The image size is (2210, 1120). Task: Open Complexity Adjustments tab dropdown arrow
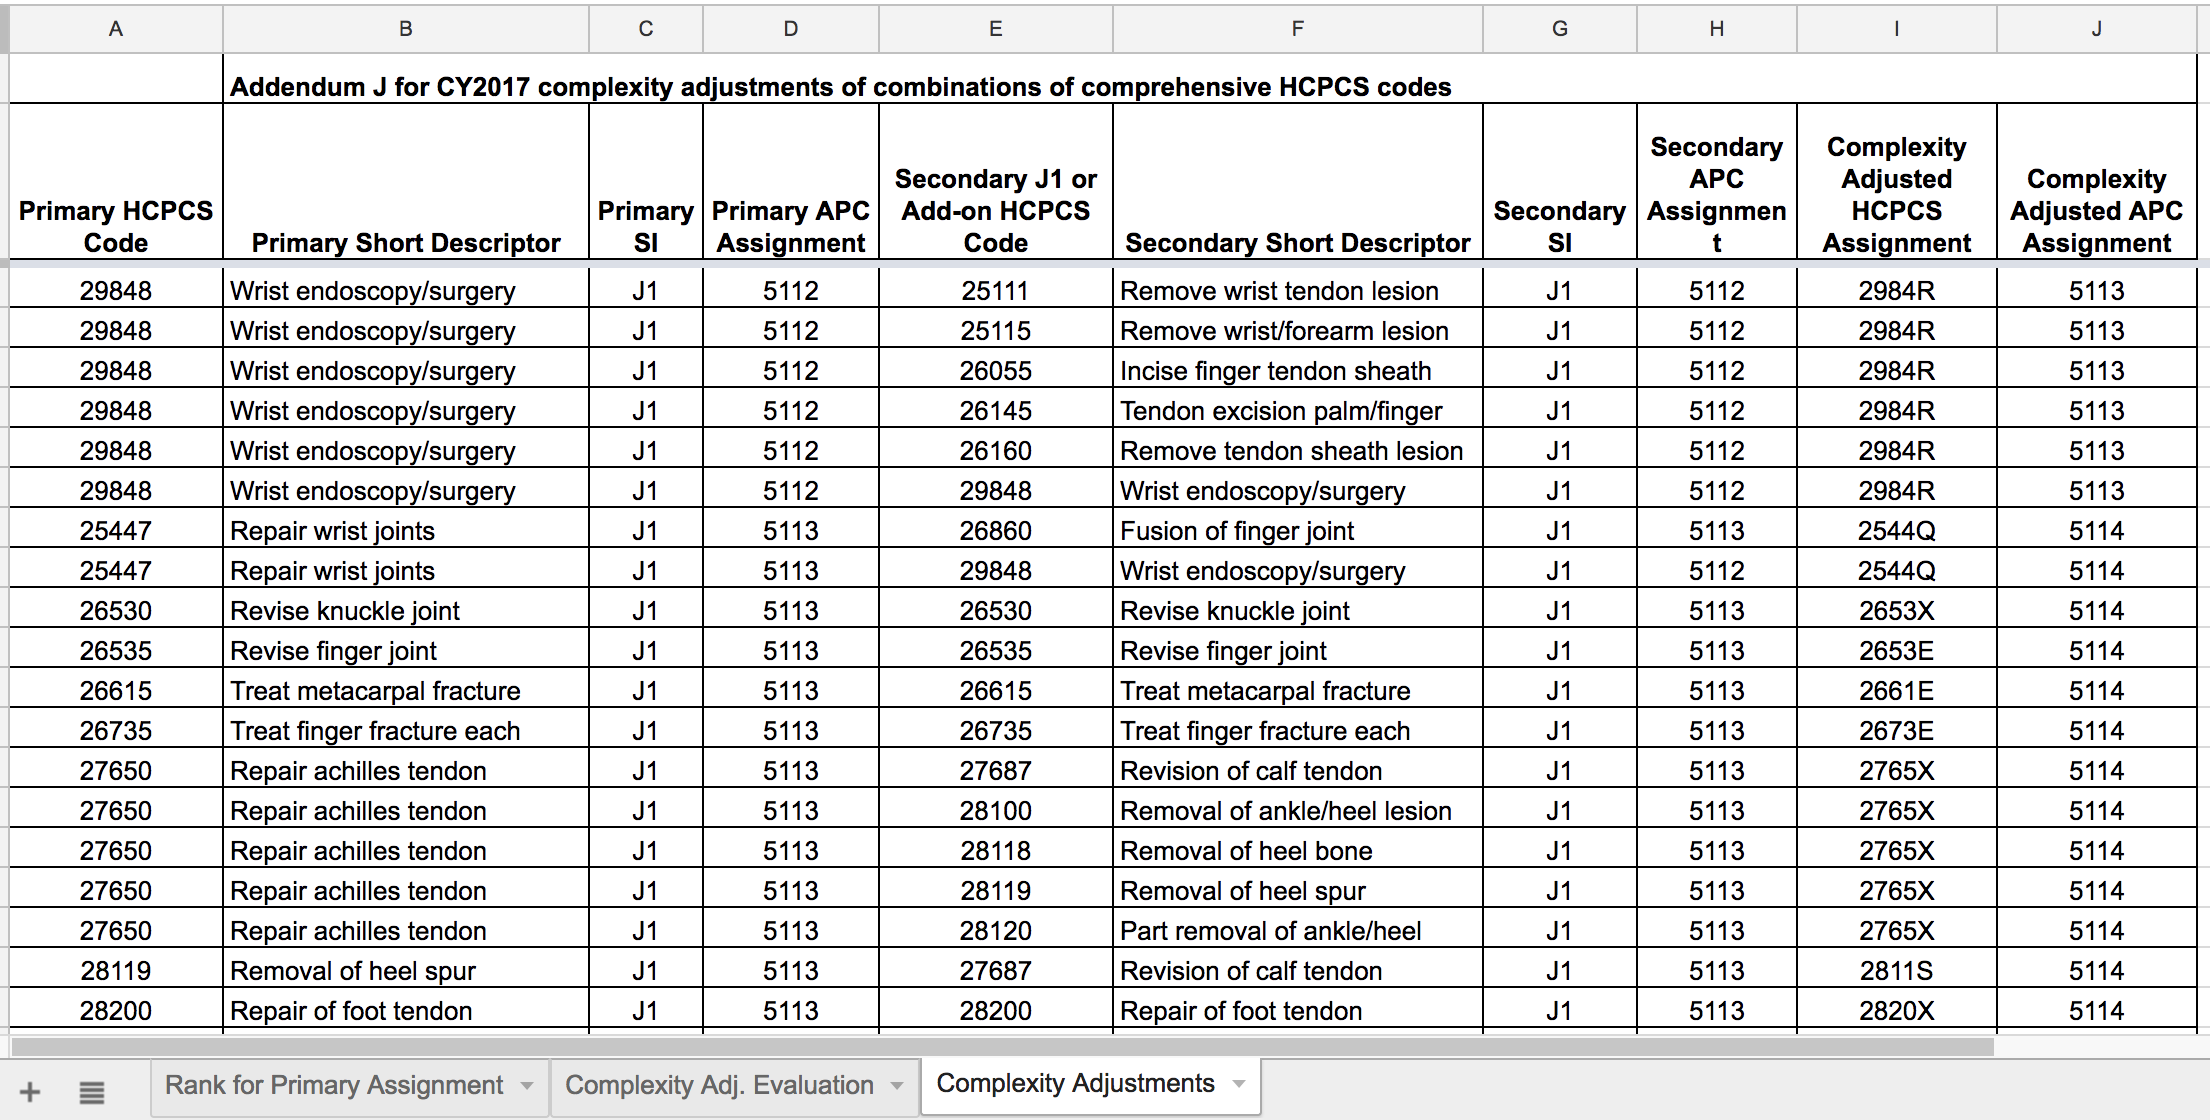[x=1240, y=1084]
